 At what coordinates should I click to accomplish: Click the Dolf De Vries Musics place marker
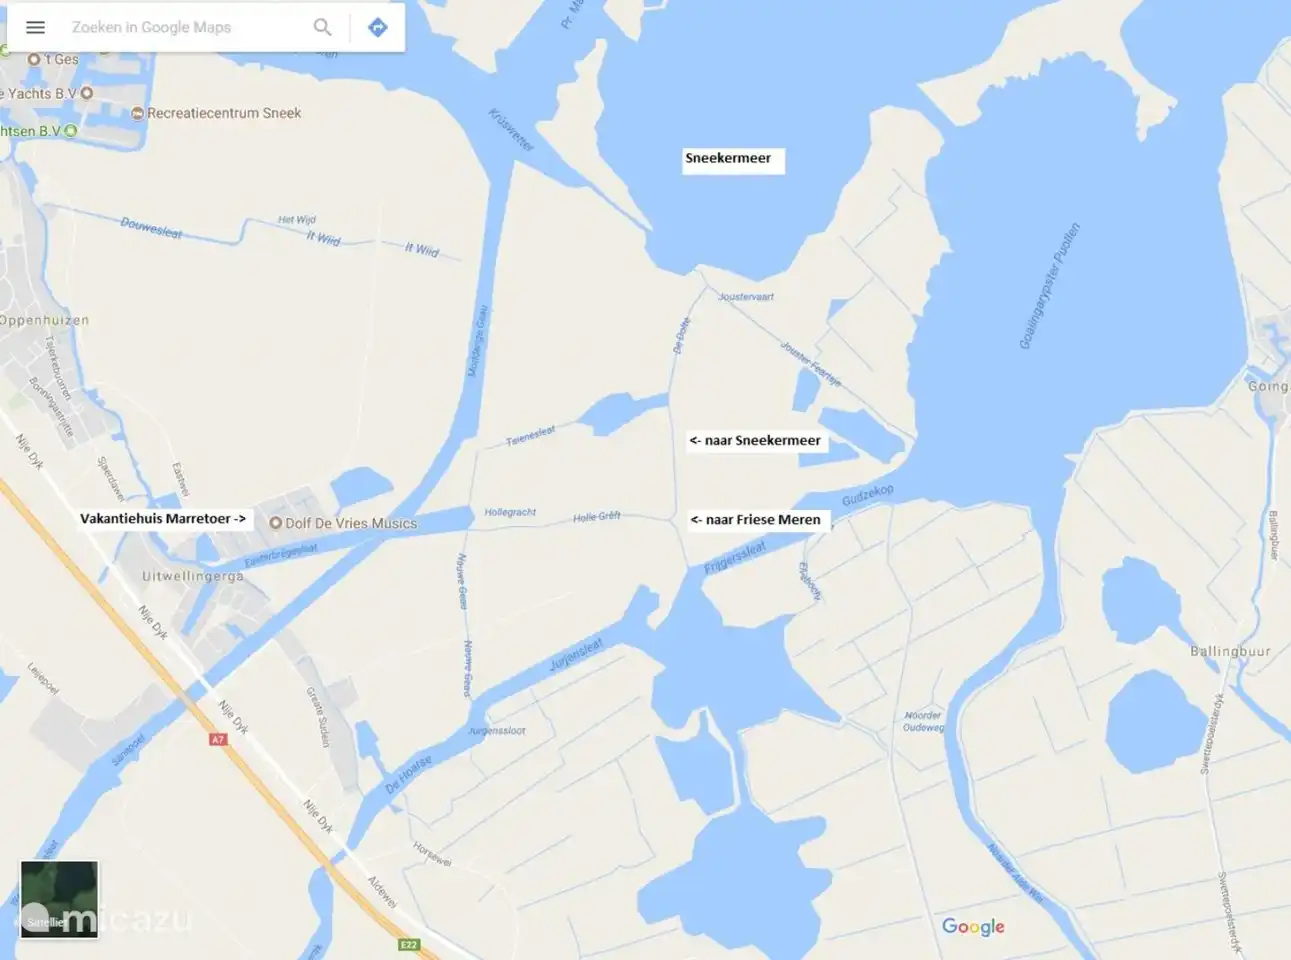[275, 523]
